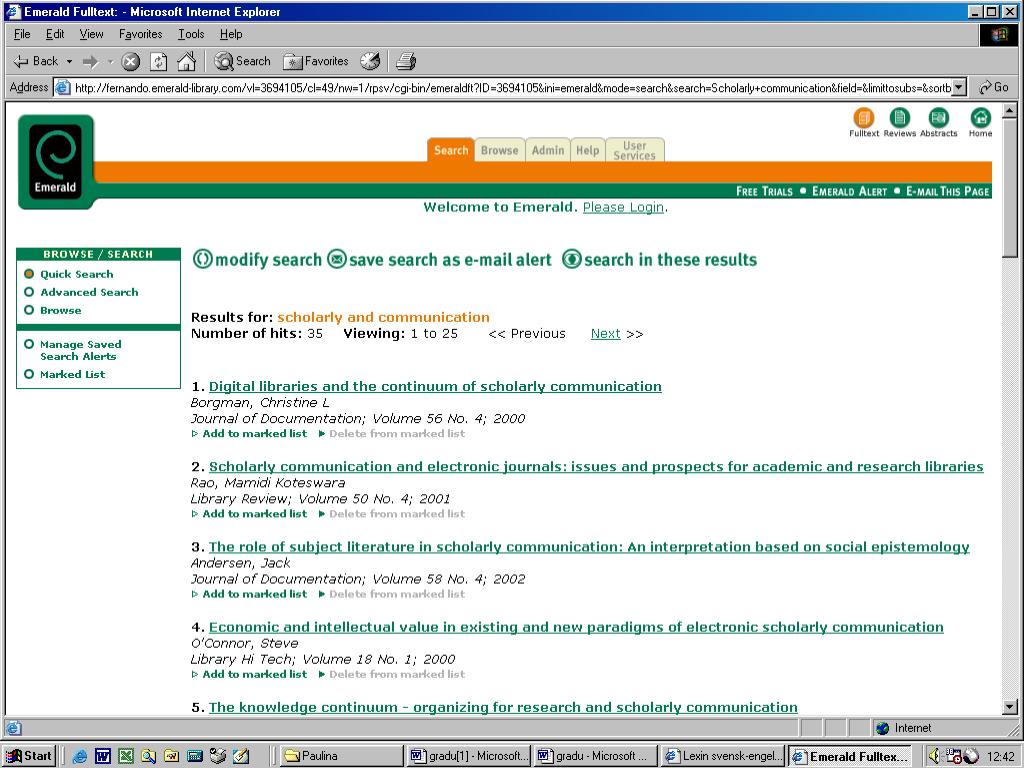Open the address bar dropdown arrow

point(959,87)
